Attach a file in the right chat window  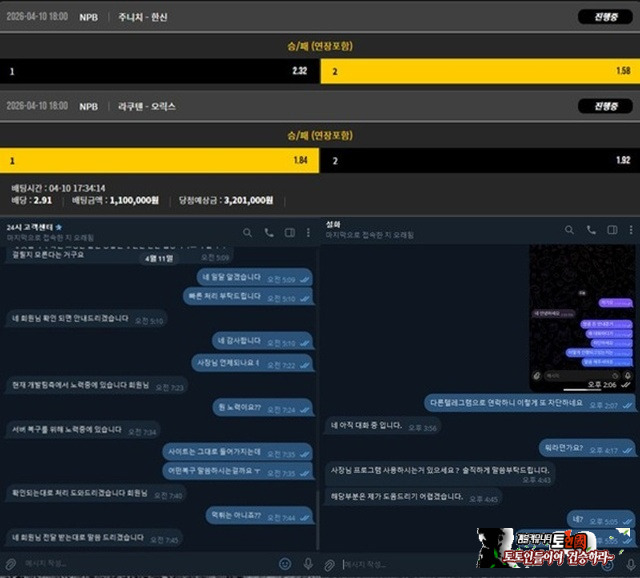pyautogui.click(x=329, y=565)
